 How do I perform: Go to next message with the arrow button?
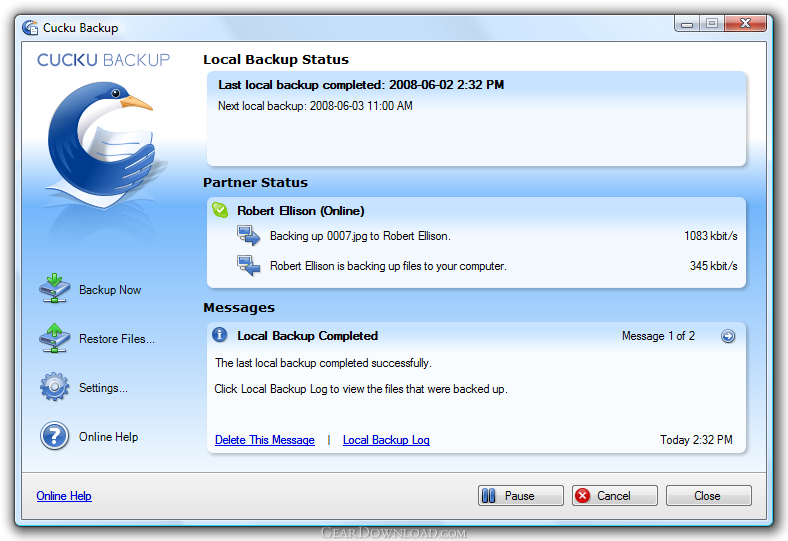pyautogui.click(x=728, y=336)
